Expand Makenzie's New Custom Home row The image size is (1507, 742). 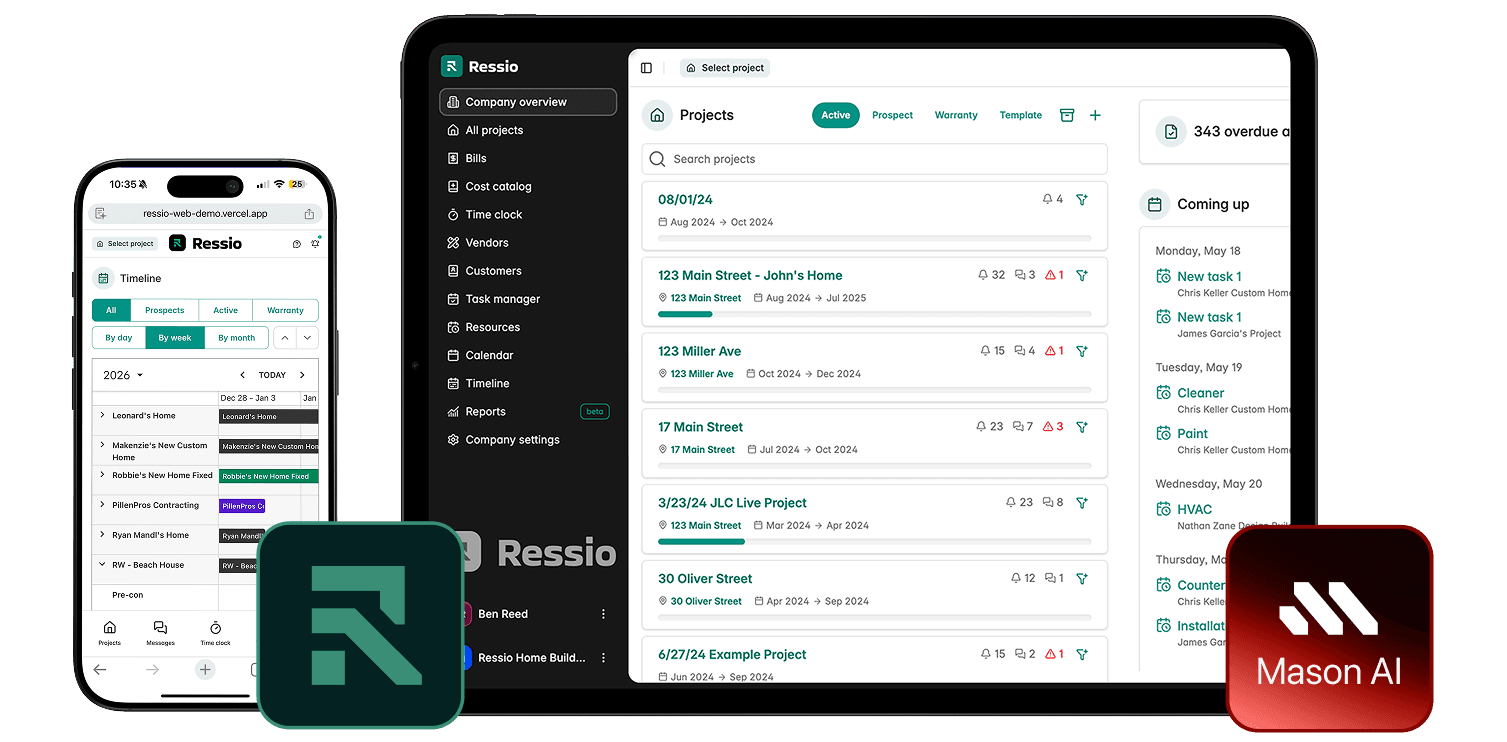click(x=102, y=445)
